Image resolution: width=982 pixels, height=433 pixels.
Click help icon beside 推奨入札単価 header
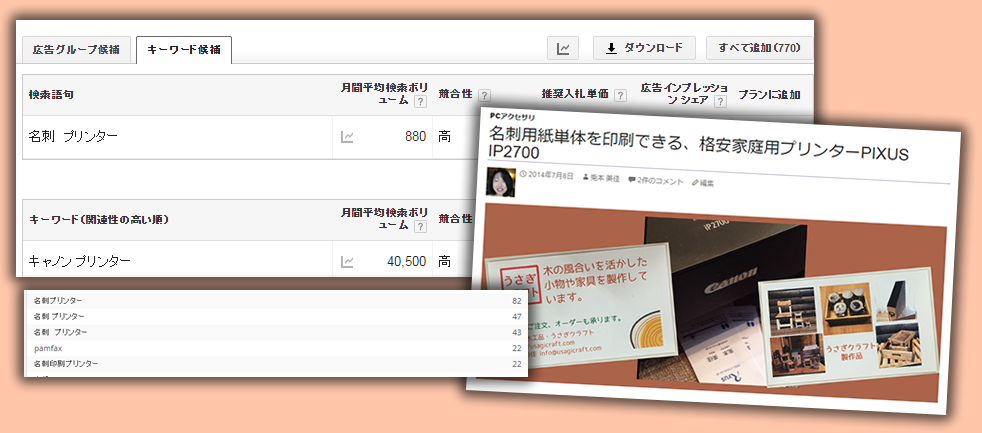620,95
